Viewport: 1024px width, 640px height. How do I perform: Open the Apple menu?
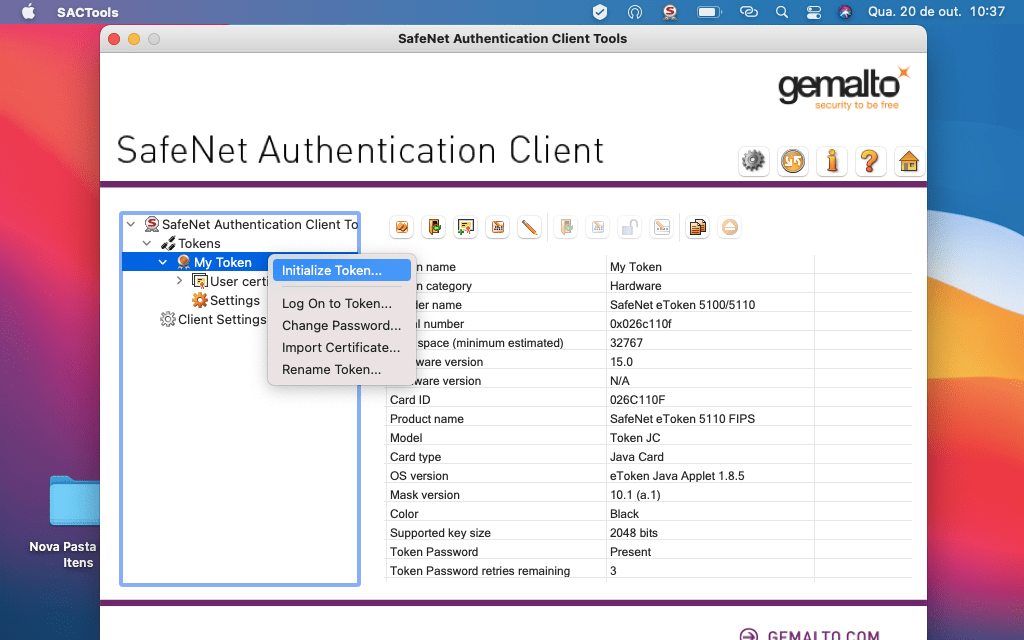[x=29, y=12]
